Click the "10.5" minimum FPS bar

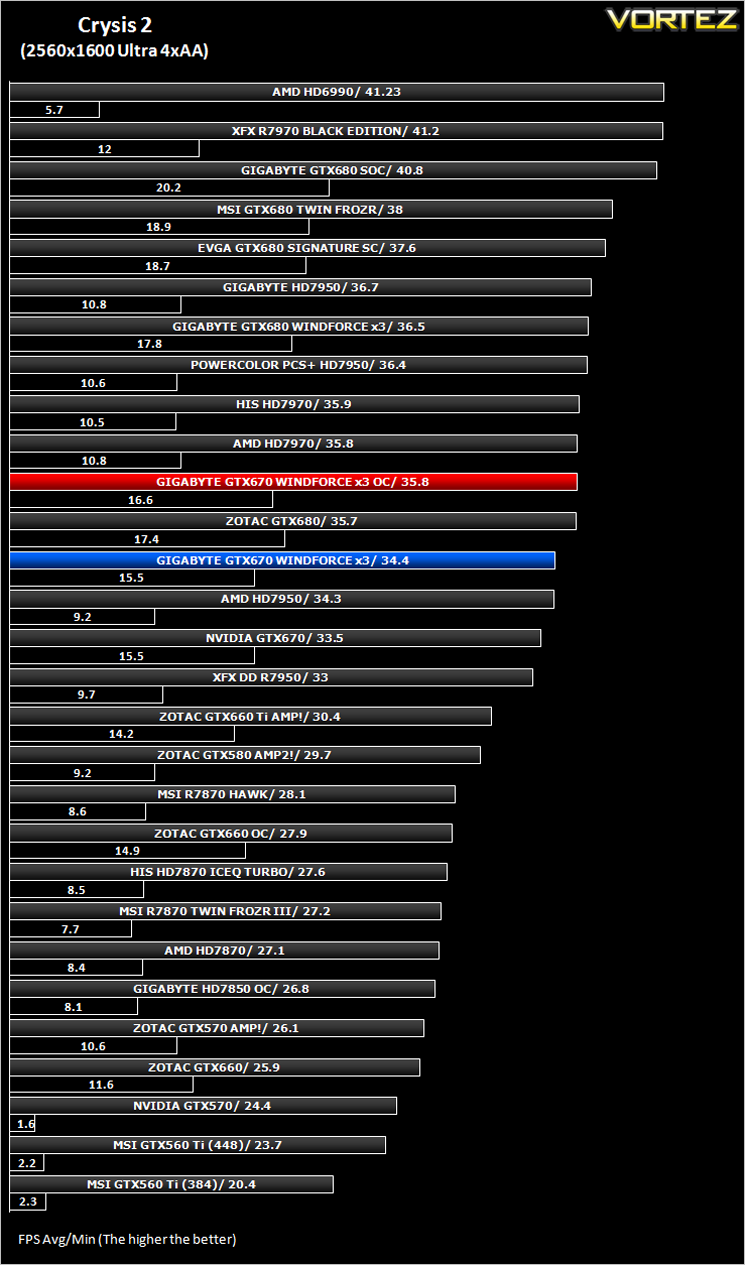pos(92,423)
